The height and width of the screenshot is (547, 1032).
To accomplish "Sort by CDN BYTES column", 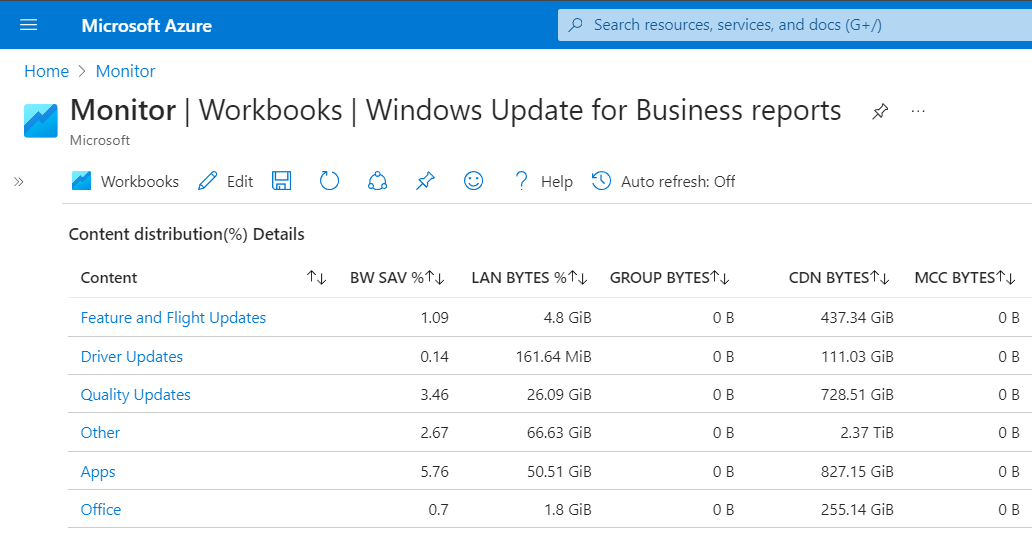I will pyautogui.click(x=880, y=278).
